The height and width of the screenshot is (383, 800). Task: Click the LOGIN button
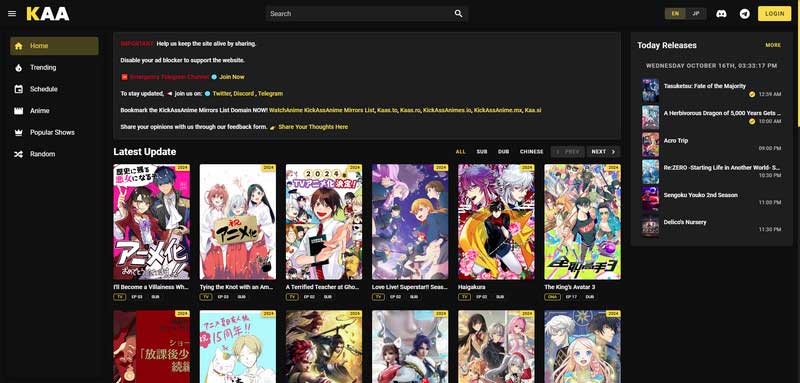[x=774, y=14]
